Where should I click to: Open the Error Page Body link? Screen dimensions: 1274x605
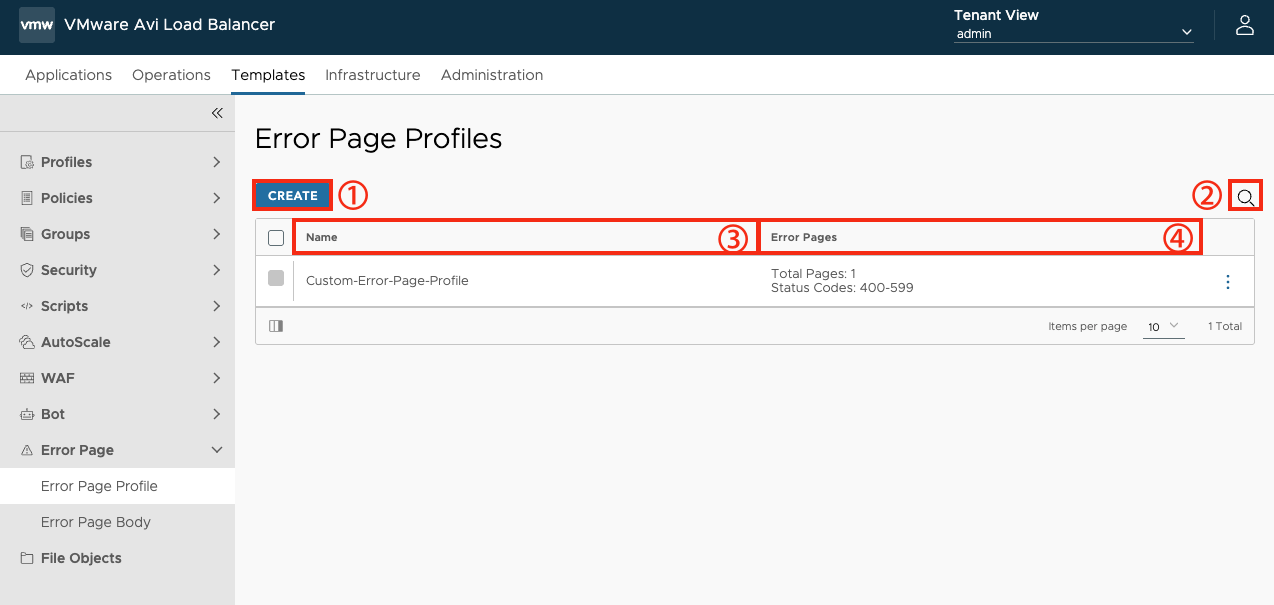(96, 522)
